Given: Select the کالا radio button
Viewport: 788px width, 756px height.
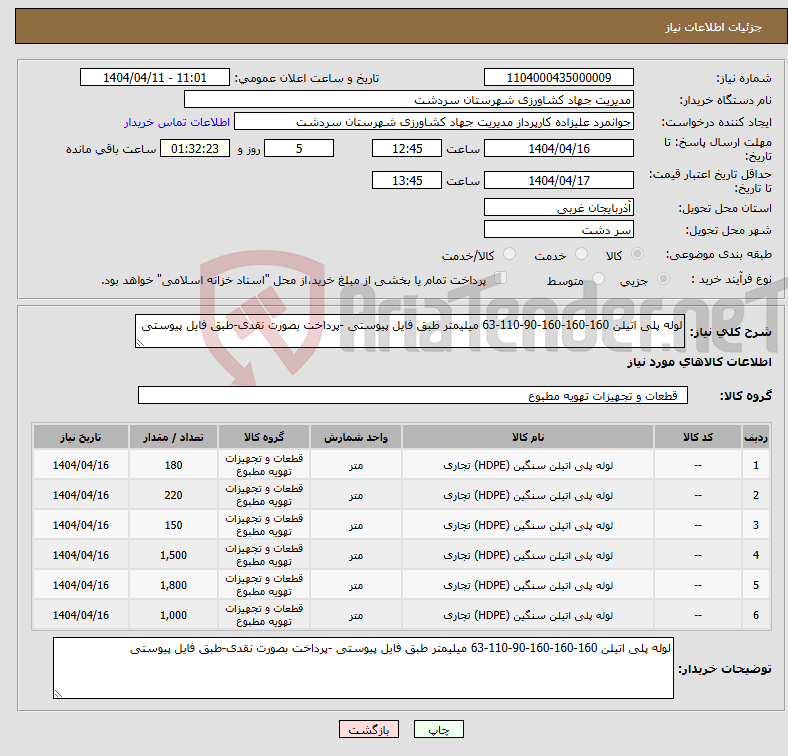Looking at the screenshot, I should [x=637, y=254].
